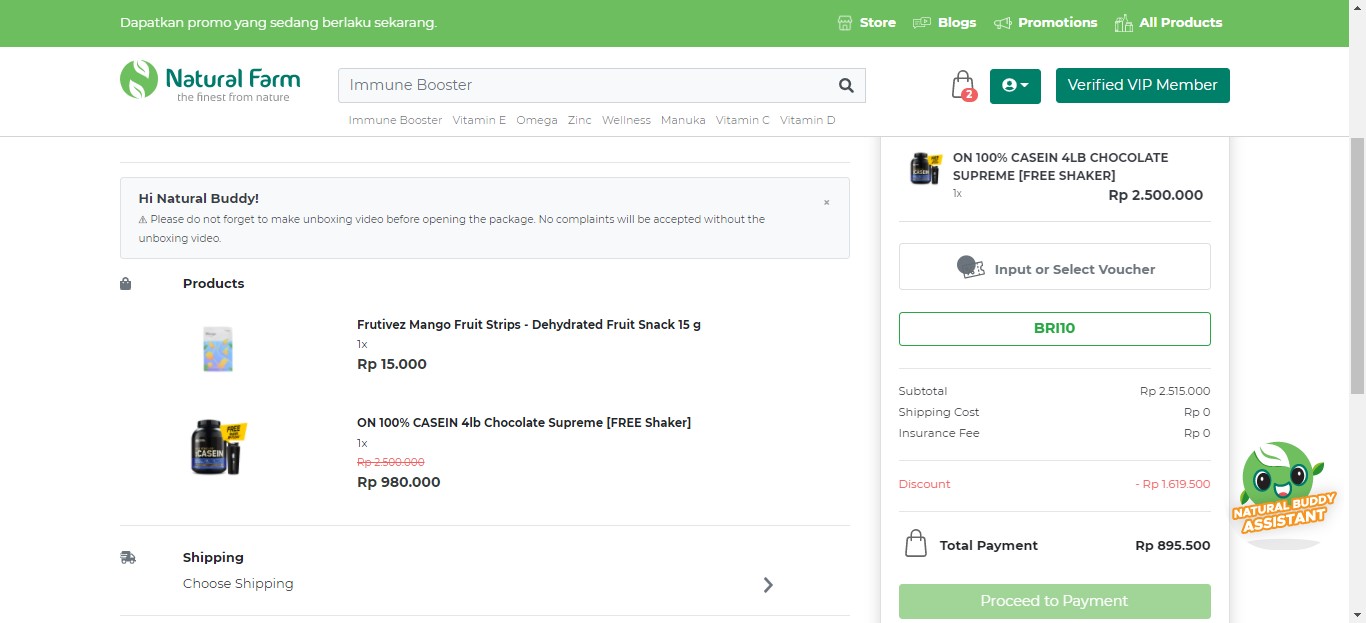Open the Natural Buddy Assistant chat
This screenshot has height=623, width=1366.
tap(1283, 493)
